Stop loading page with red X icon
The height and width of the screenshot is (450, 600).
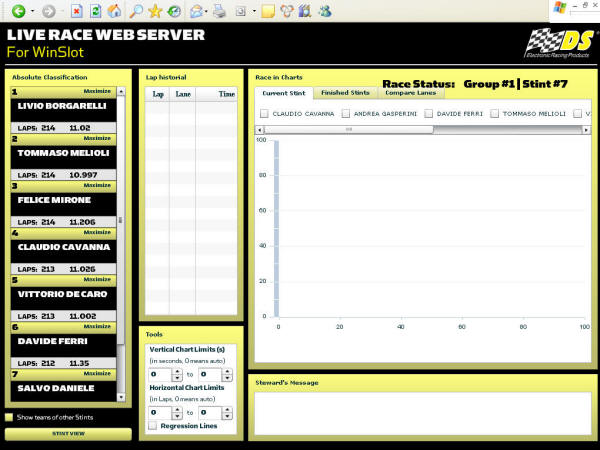77,11
